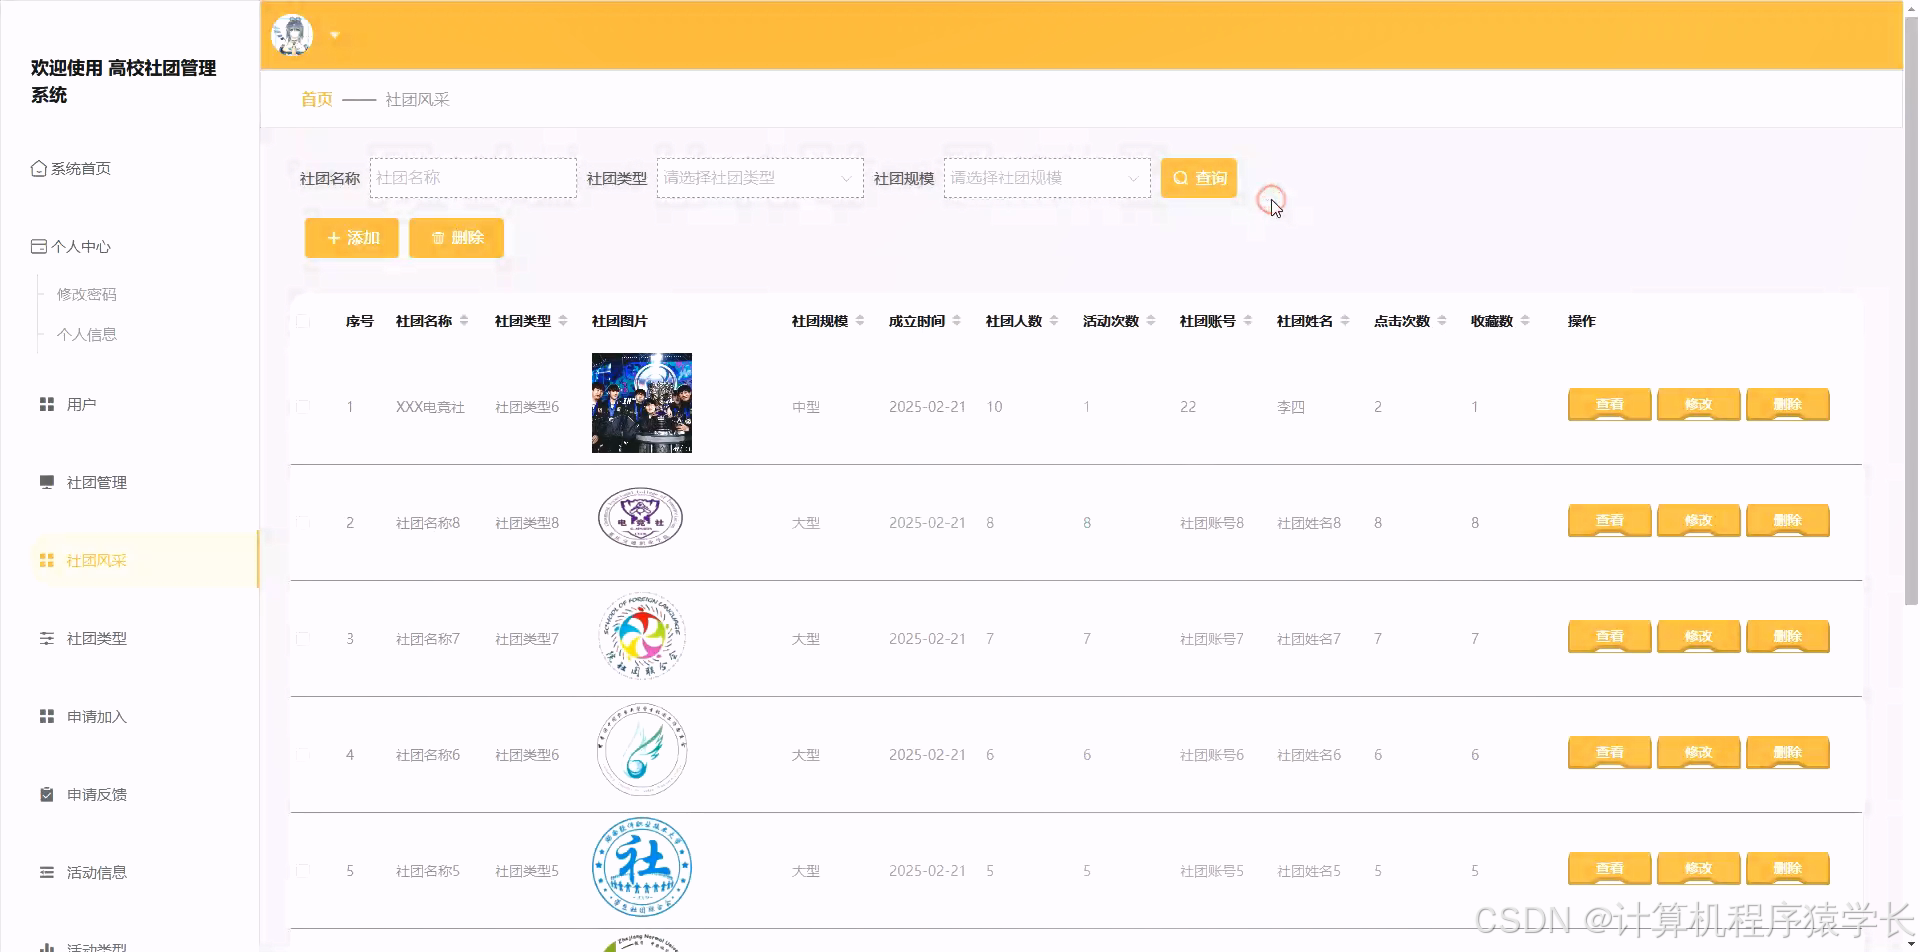Click 查看 for 社团名称5 row
The width and height of the screenshot is (1920, 952).
click(x=1609, y=869)
